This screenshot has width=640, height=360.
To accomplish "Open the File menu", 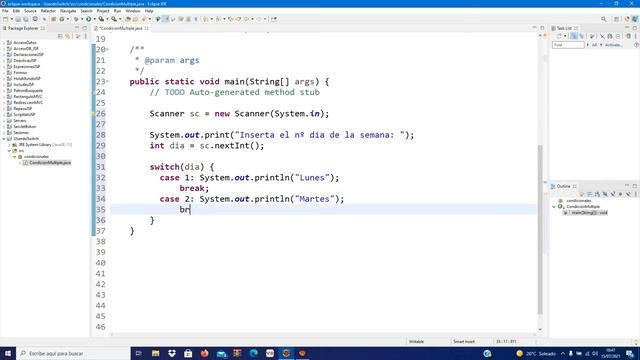I will click(5, 11).
